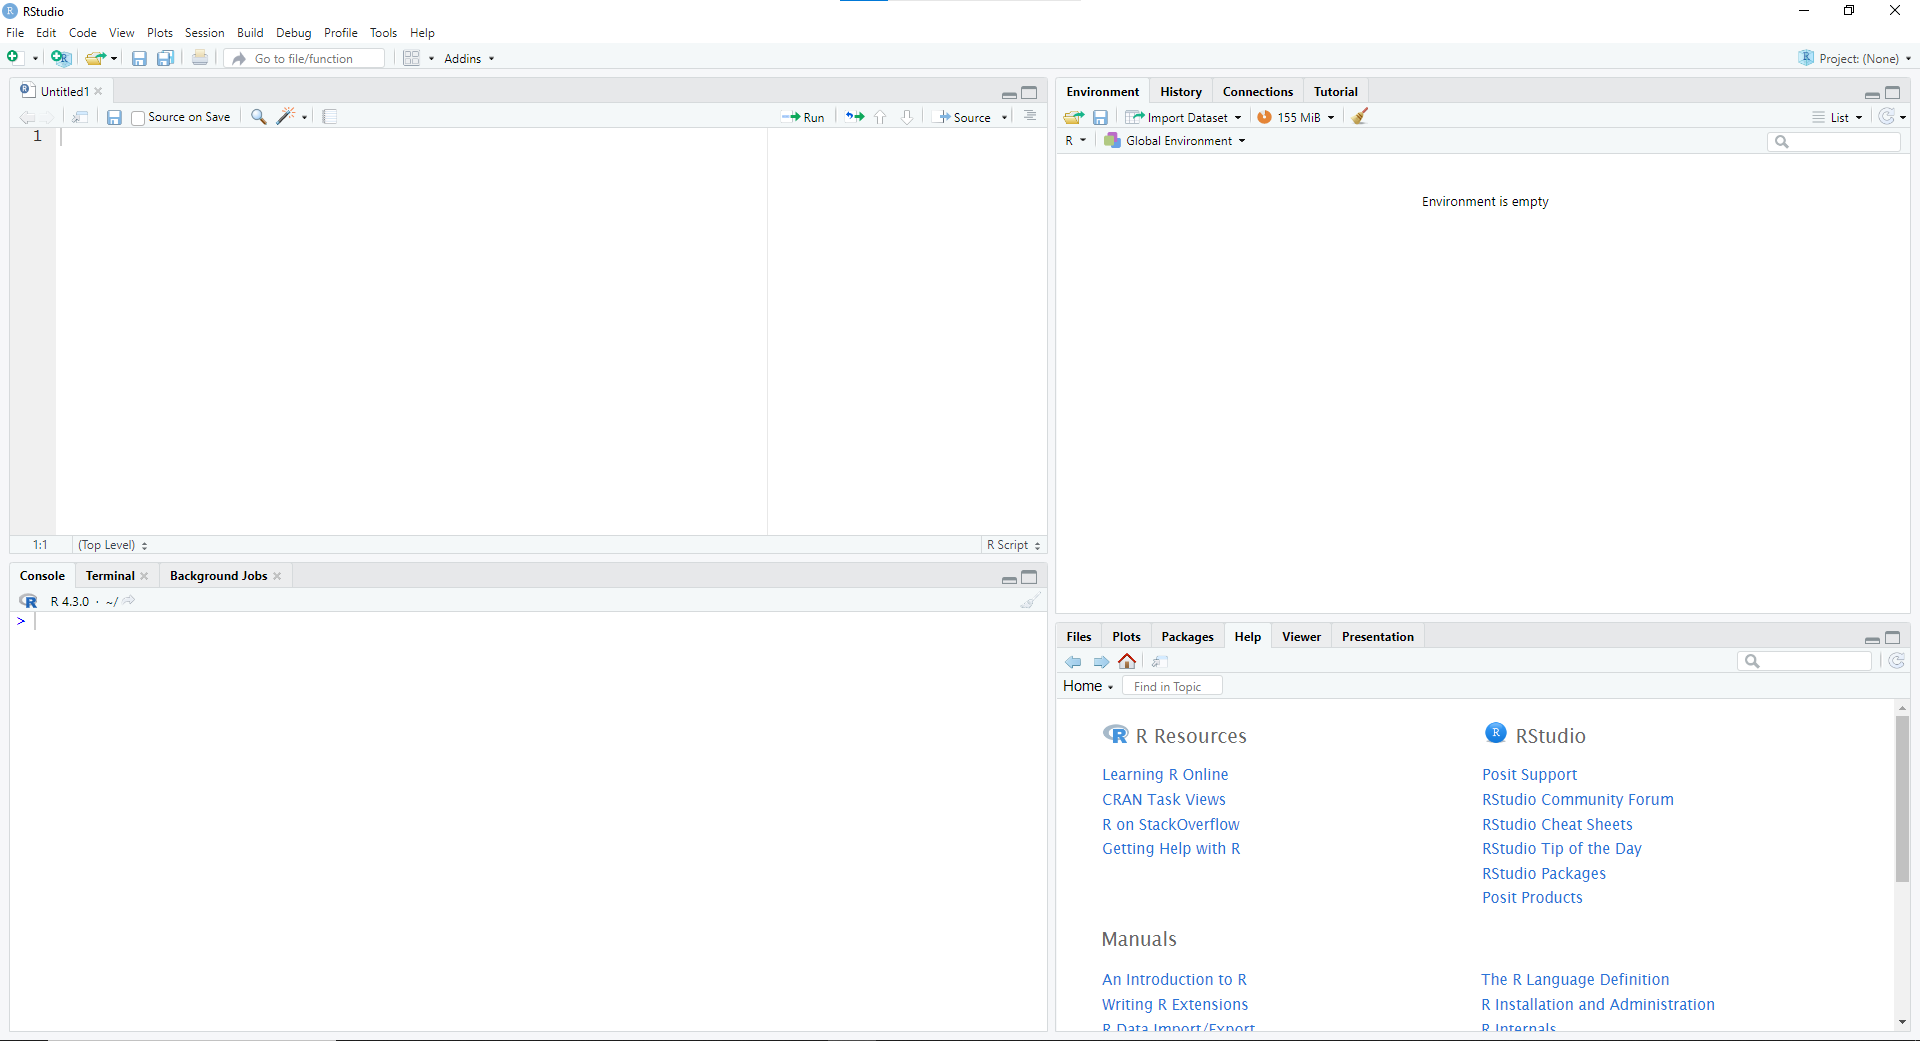1920x1041 pixels.
Task: Open CRAN Task Views link
Action: 1163,800
